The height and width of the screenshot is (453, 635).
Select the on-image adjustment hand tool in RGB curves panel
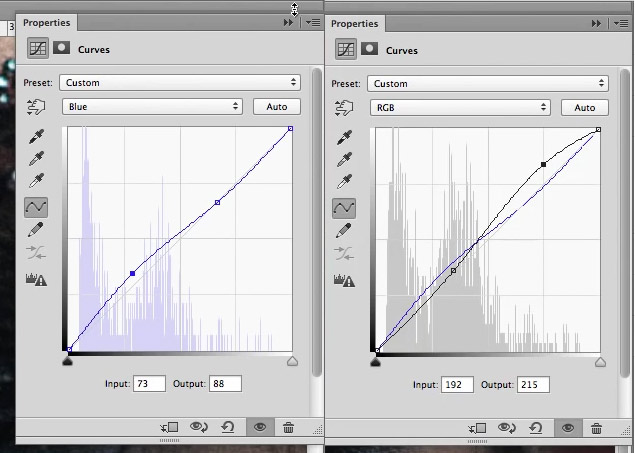(344, 108)
